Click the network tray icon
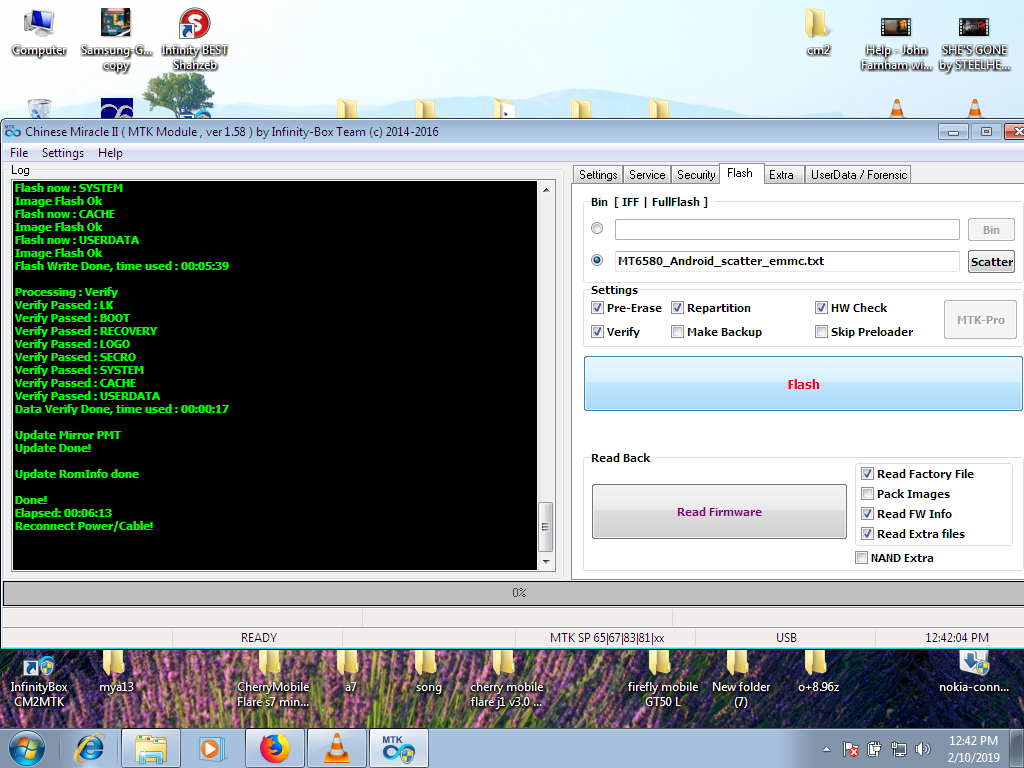This screenshot has height=768, width=1024. [899, 749]
